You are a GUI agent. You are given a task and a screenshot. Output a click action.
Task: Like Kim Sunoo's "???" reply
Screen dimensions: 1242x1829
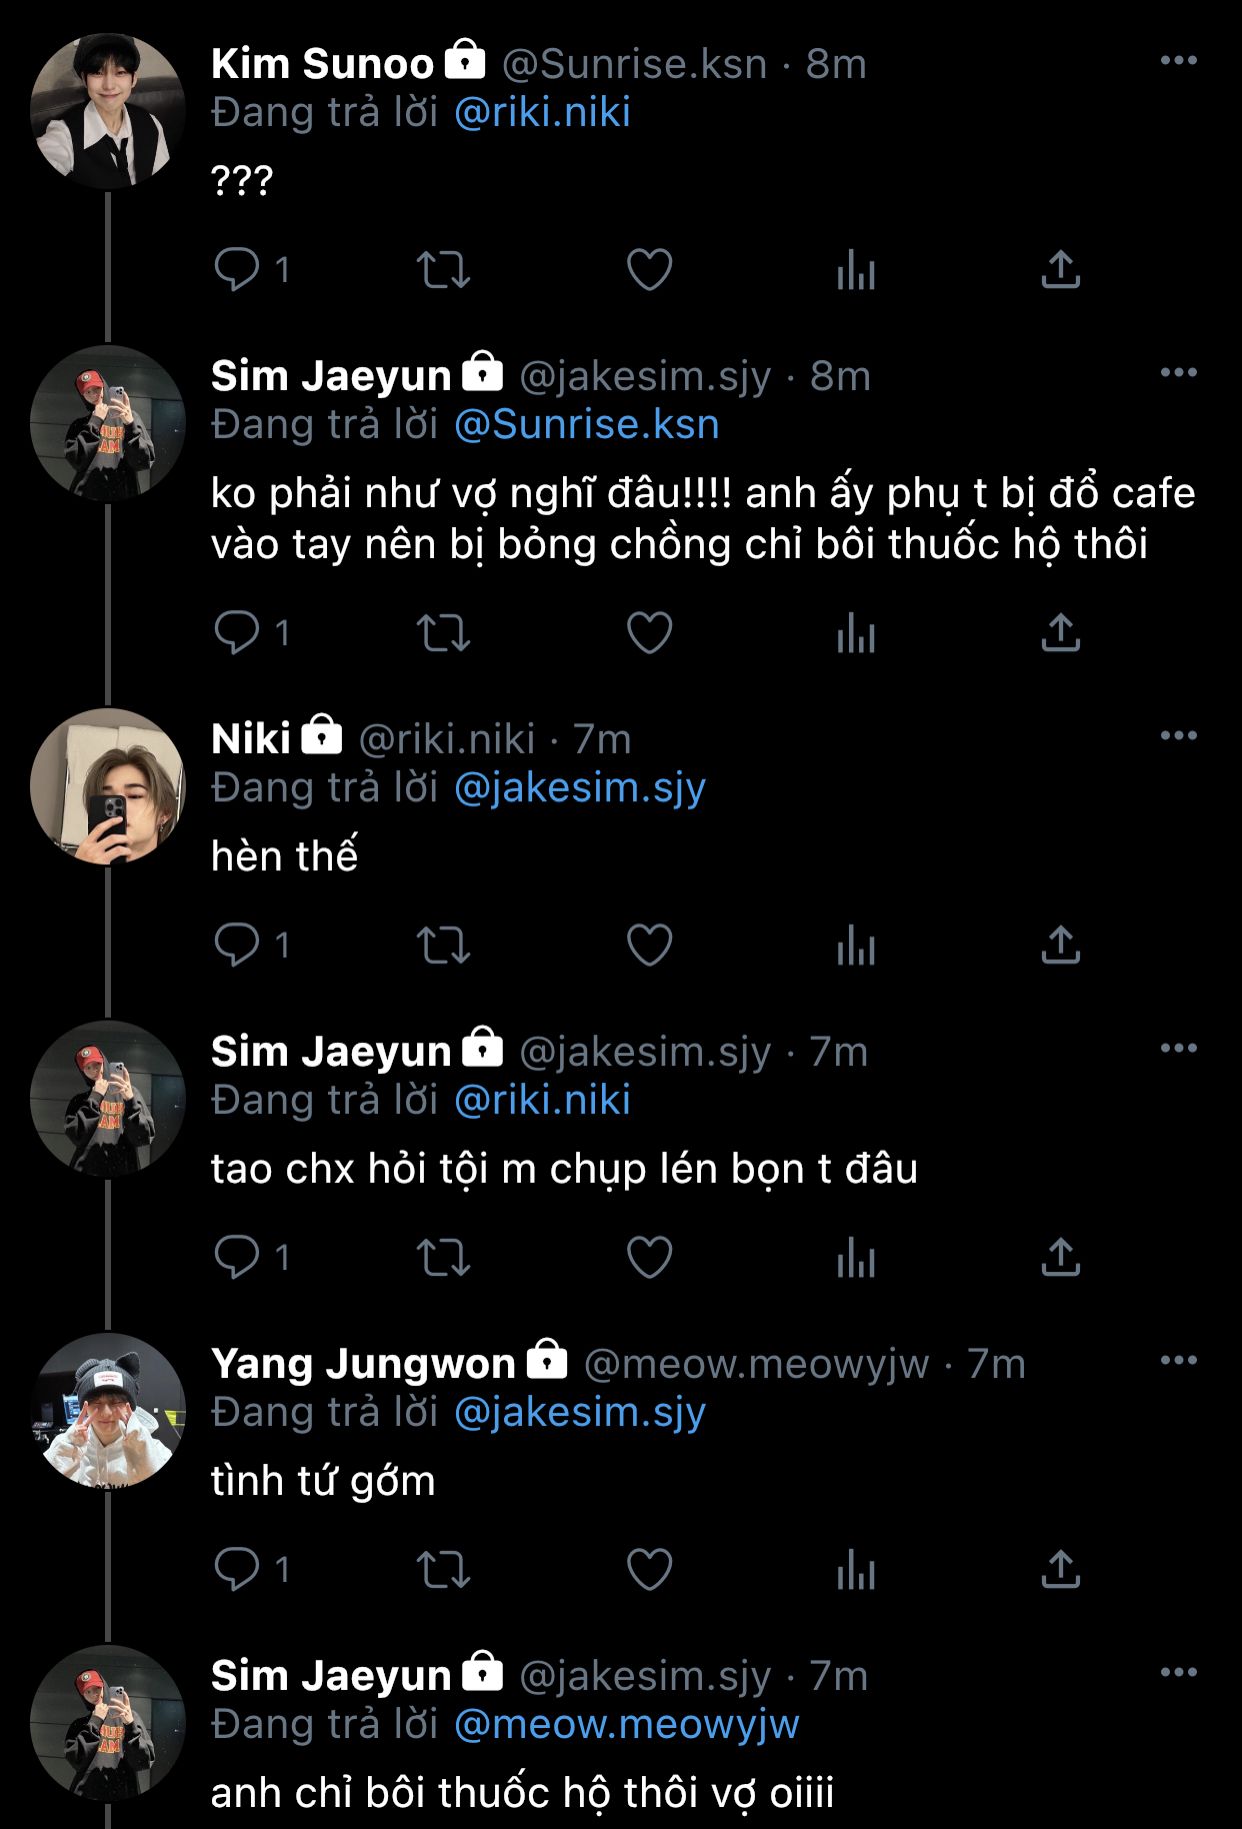(649, 270)
